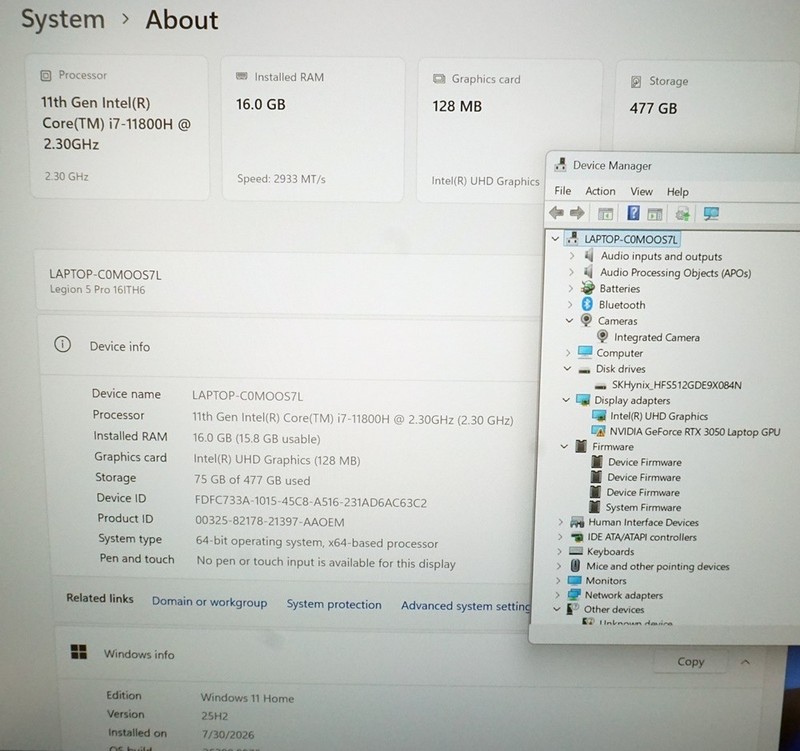The image size is (800, 751).
Task: Click the Installed RAM card
Action: pos(312,129)
